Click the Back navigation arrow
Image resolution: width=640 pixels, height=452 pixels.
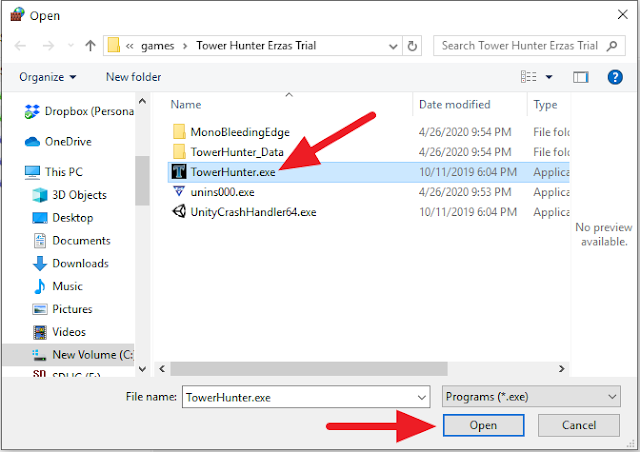20,46
